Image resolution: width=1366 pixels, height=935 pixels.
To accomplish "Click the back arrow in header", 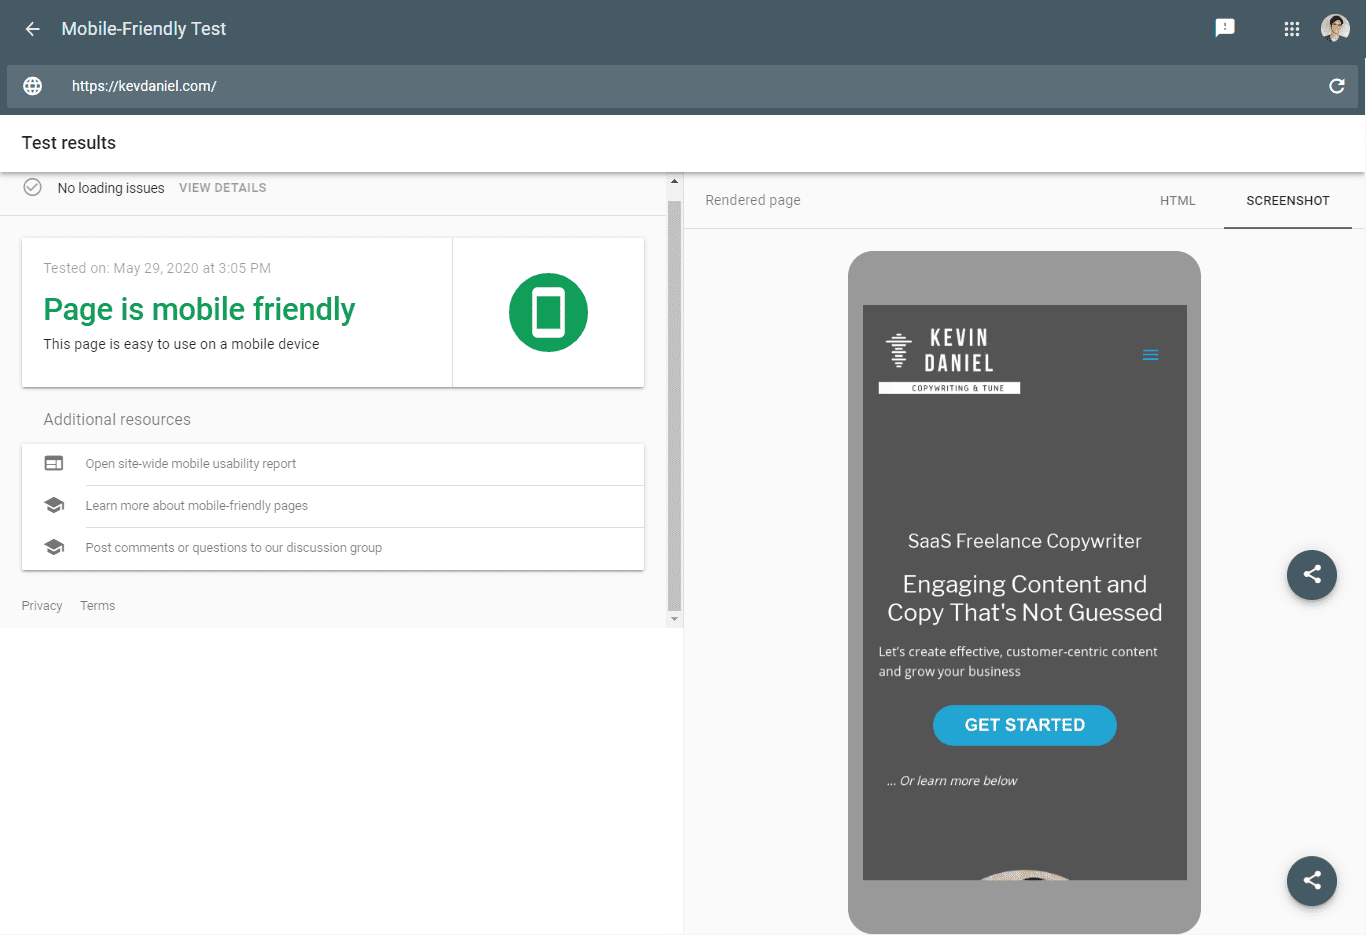I will point(32,29).
